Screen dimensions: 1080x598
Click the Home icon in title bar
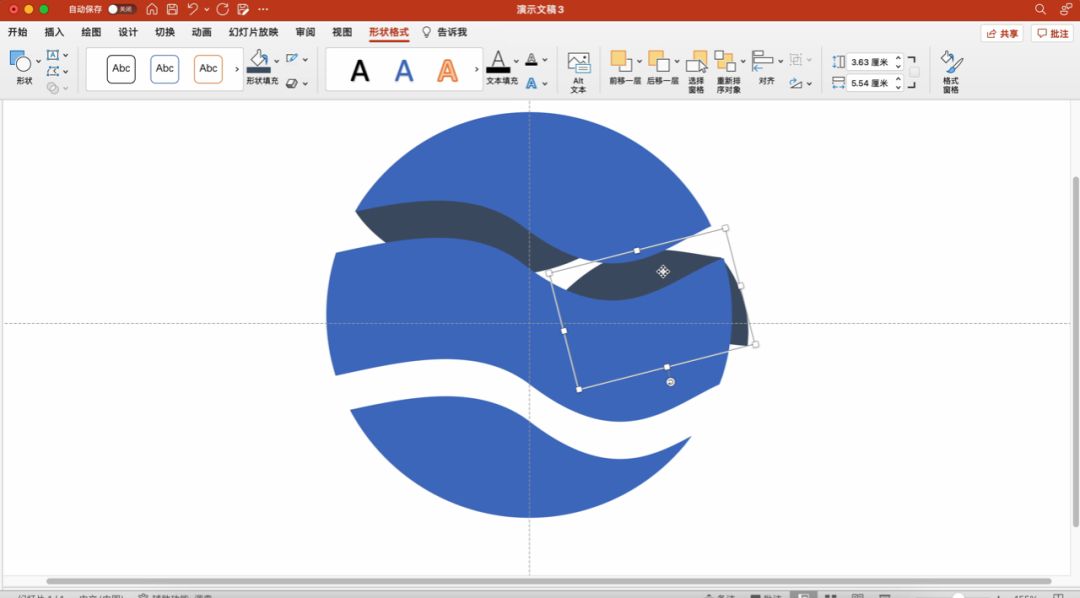(152, 9)
